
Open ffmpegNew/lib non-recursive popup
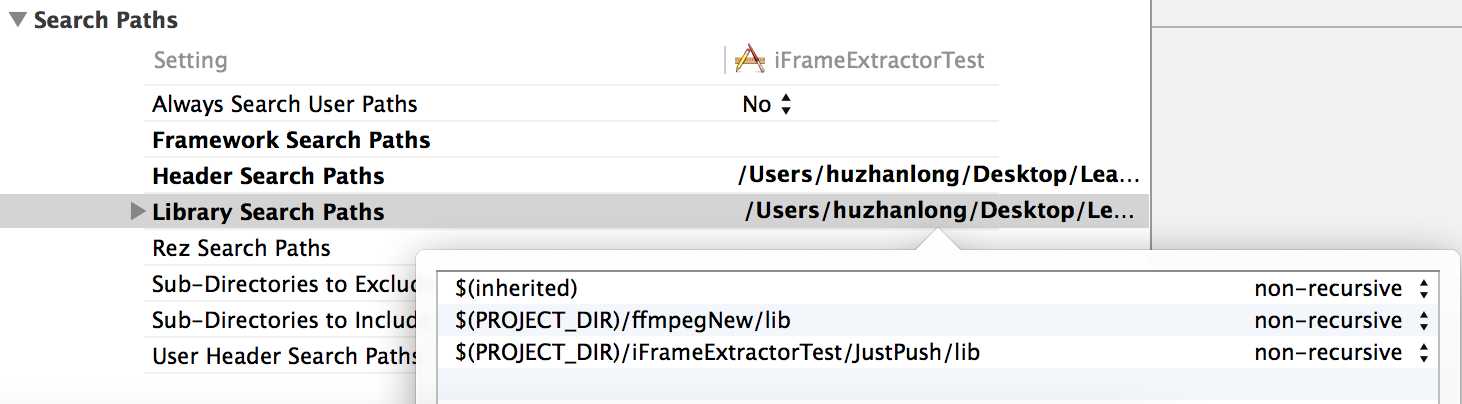pos(1342,321)
